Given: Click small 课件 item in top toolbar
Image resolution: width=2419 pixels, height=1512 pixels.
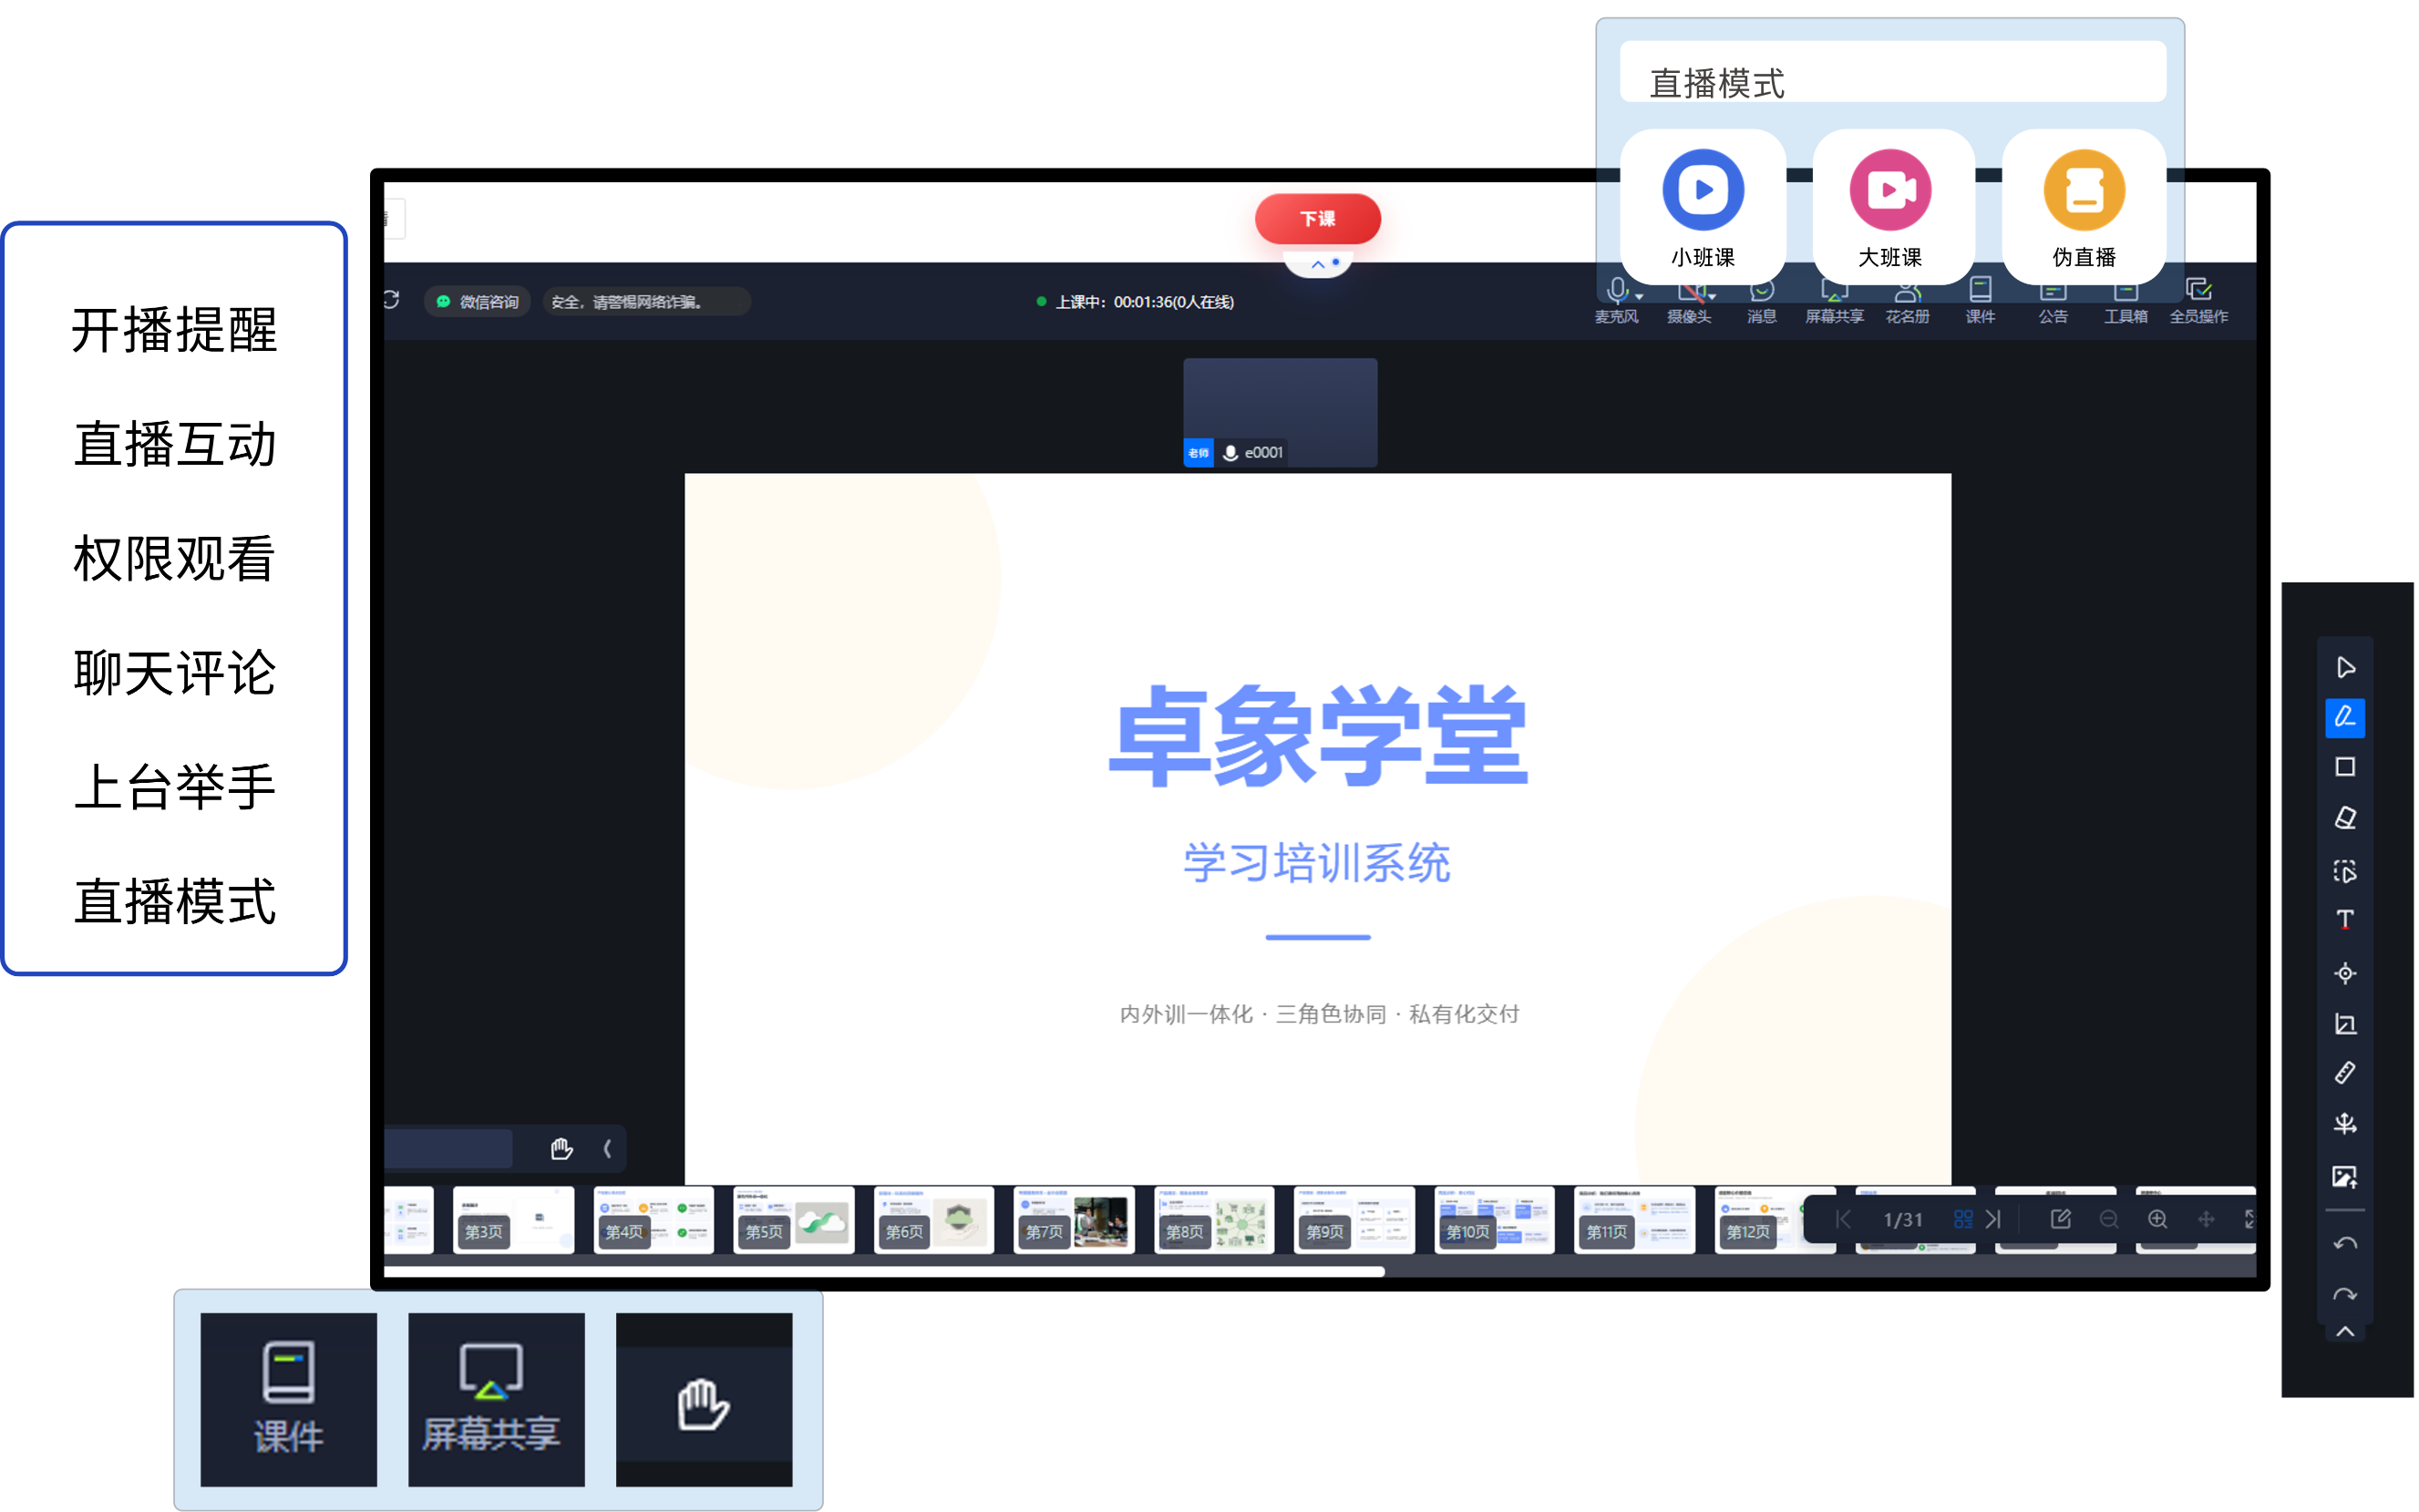Looking at the screenshot, I should tap(1980, 300).
